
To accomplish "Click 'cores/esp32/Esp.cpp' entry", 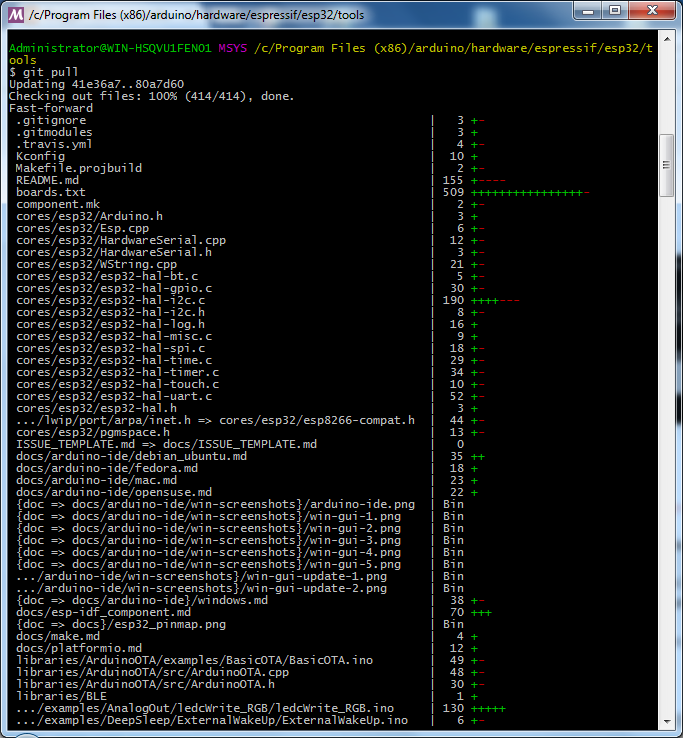I will click(x=82, y=228).
